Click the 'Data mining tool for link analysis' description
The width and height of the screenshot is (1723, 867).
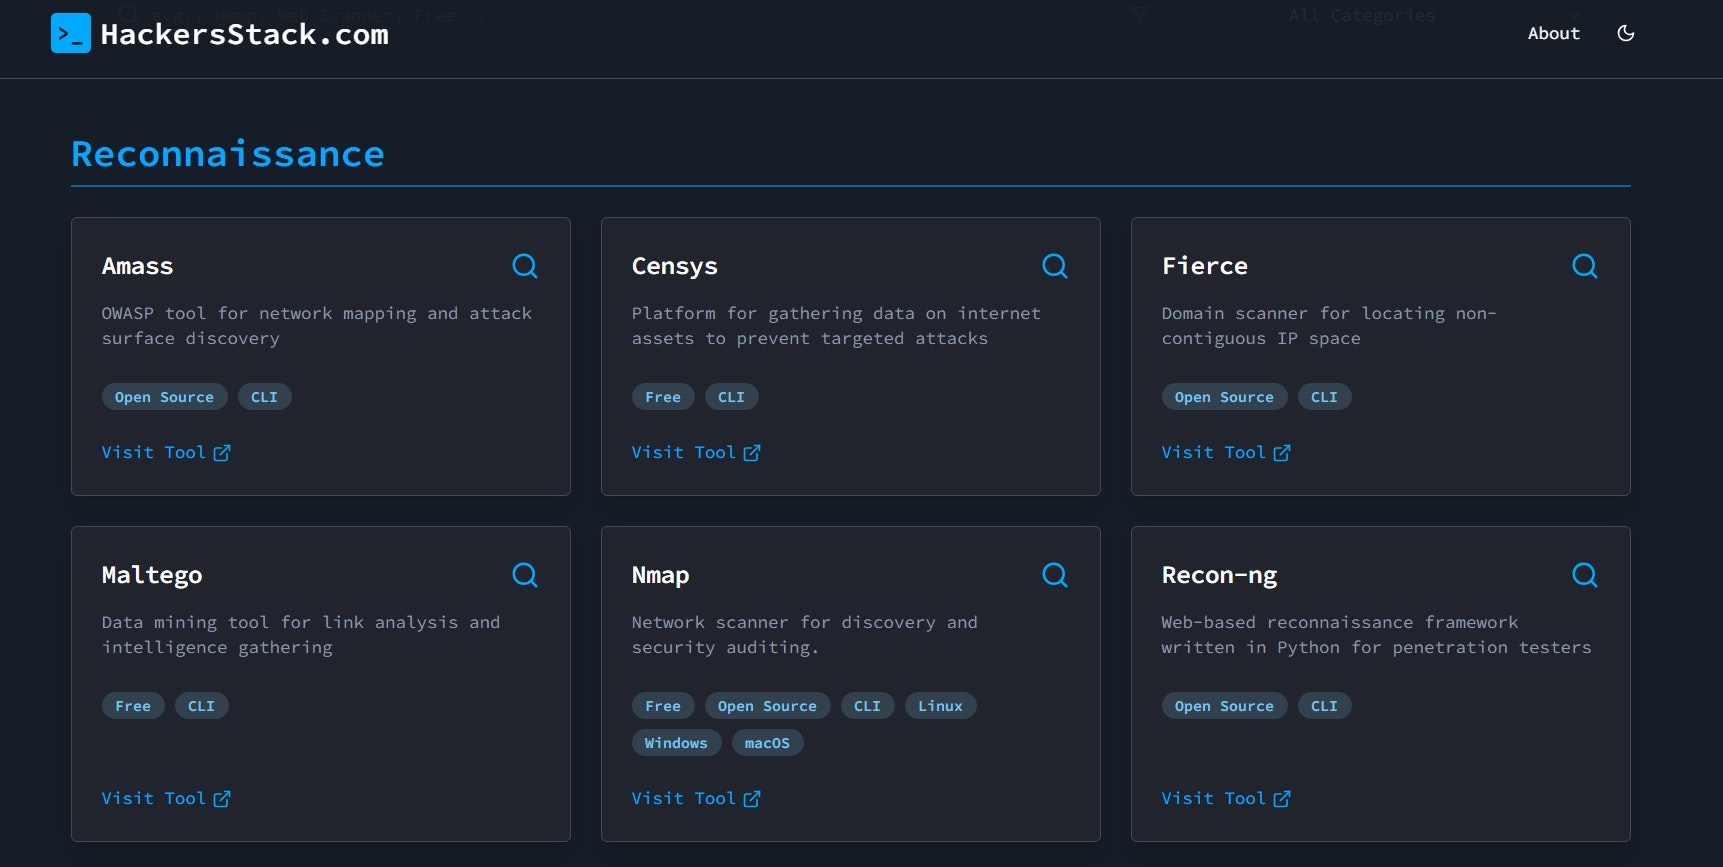[x=301, y=635]
